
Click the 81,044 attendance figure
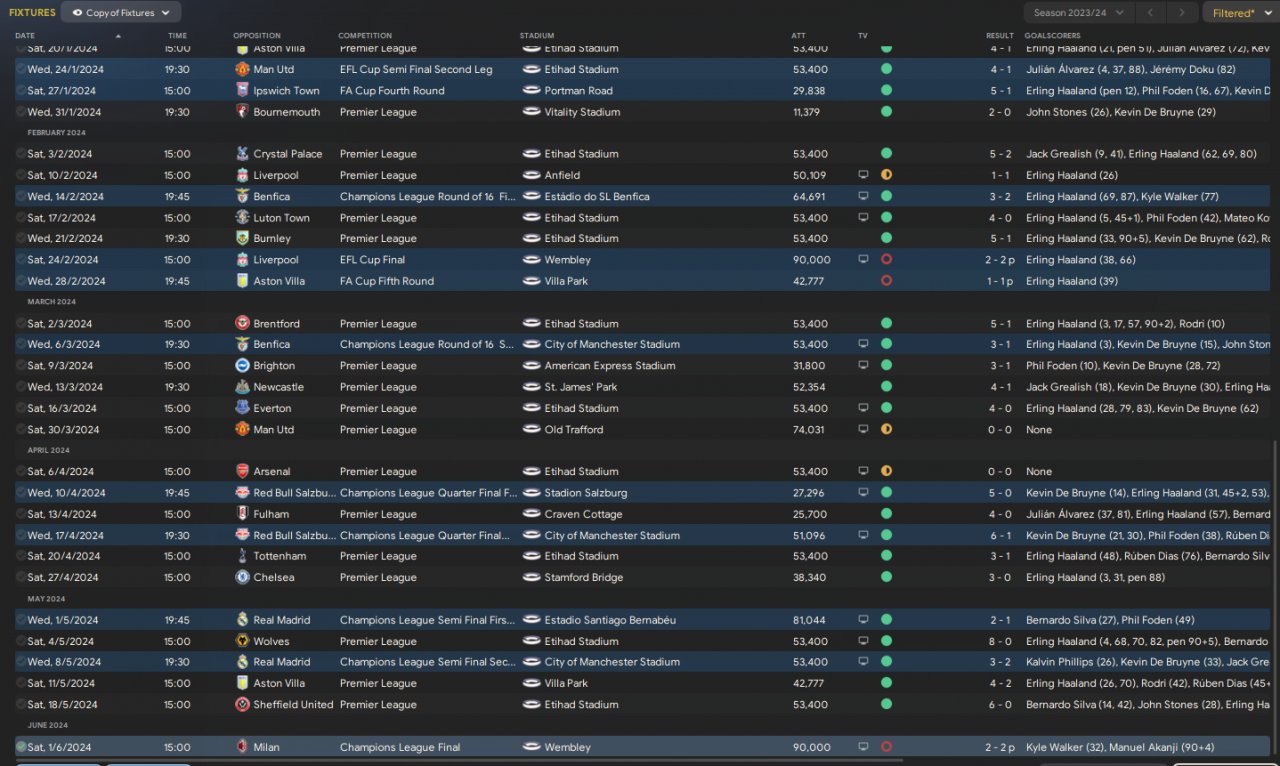[x=809, y=620]
